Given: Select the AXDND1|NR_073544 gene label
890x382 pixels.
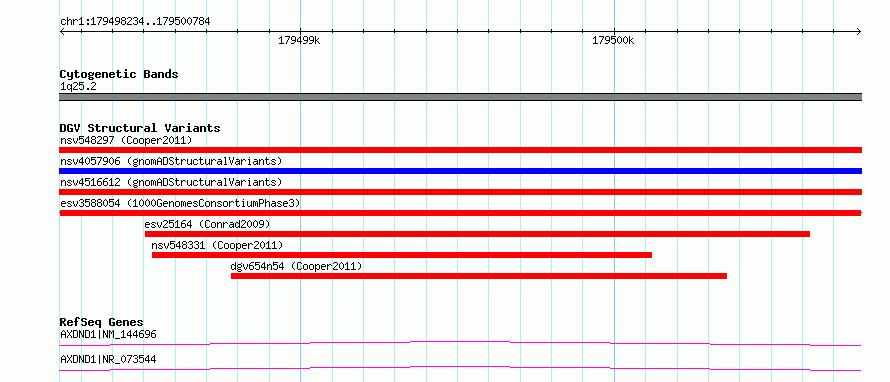Looking at the screenshot, I should [108, 359].
